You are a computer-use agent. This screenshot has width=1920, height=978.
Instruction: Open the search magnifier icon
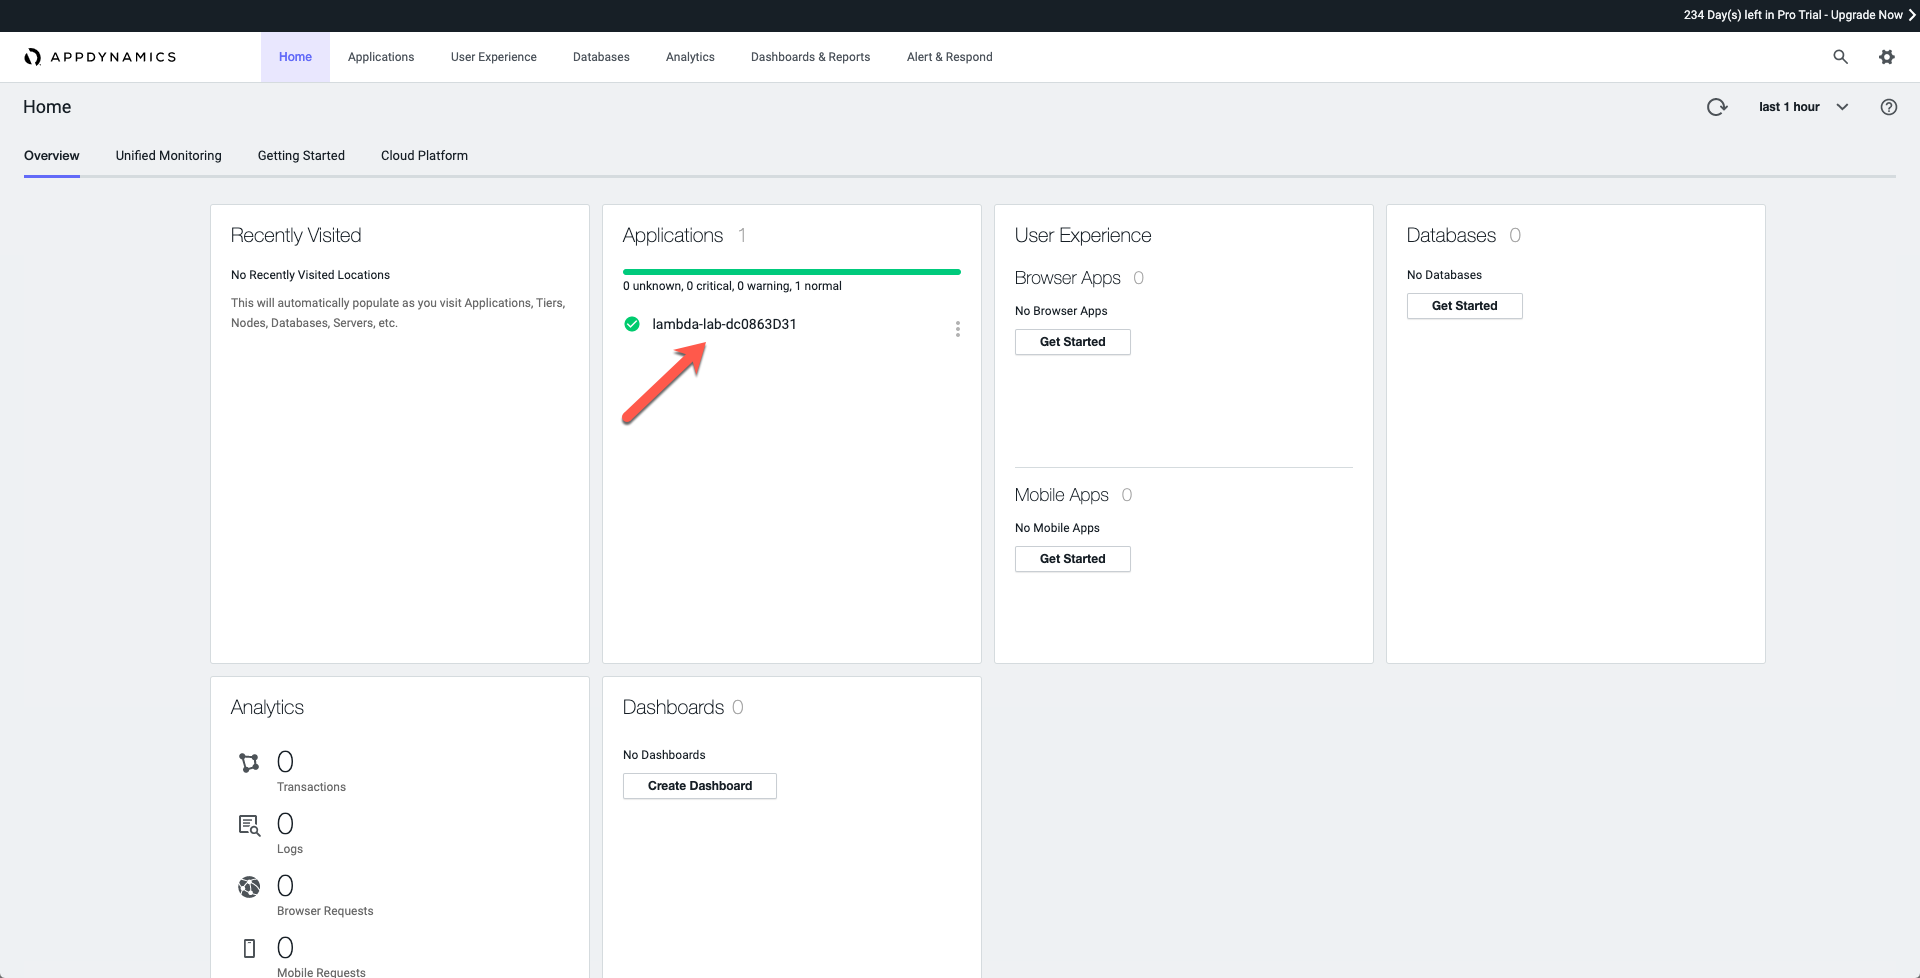[1840, 57]
